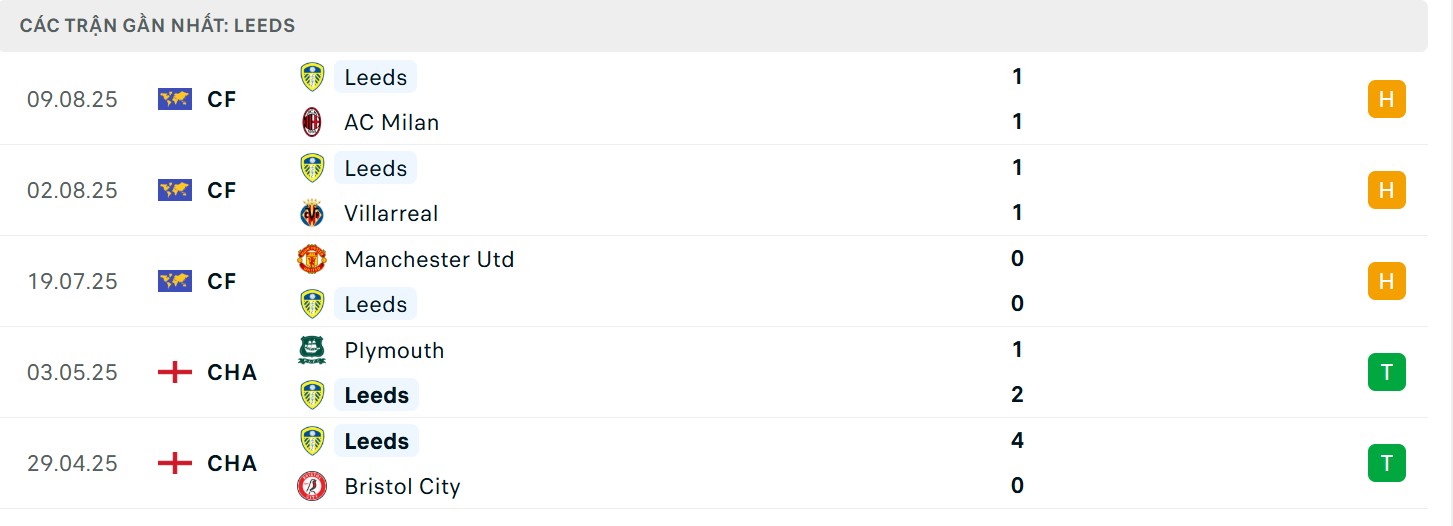
Task: Open the AC Milan team link
Action: [x=391, y=122]
